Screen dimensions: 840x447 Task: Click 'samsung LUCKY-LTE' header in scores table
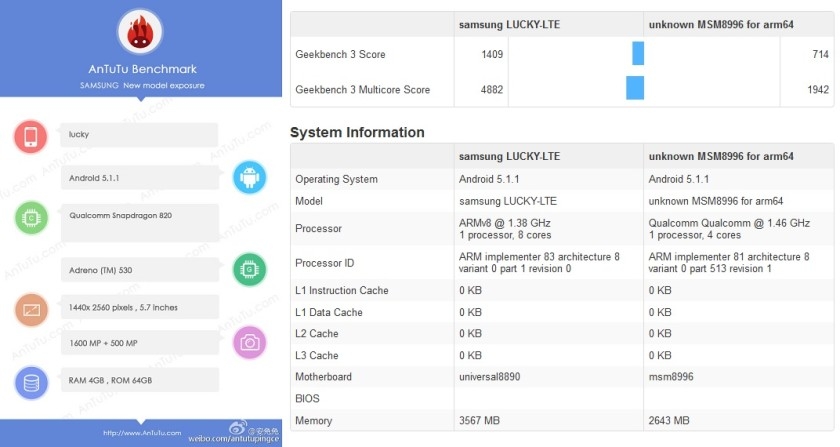[509, 25]
